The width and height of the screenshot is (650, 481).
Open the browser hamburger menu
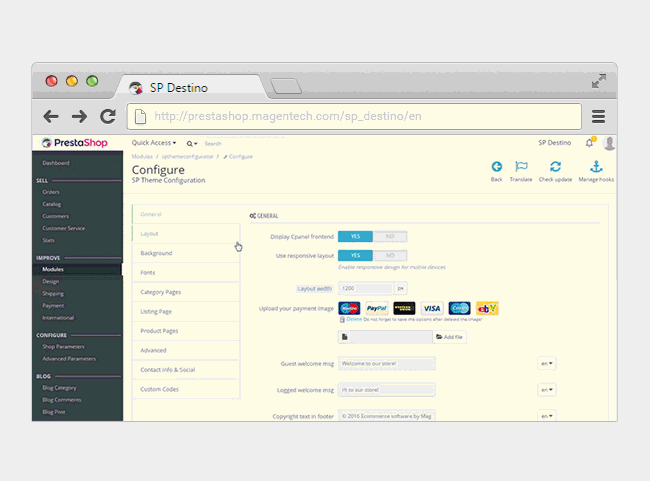point(598,117)
